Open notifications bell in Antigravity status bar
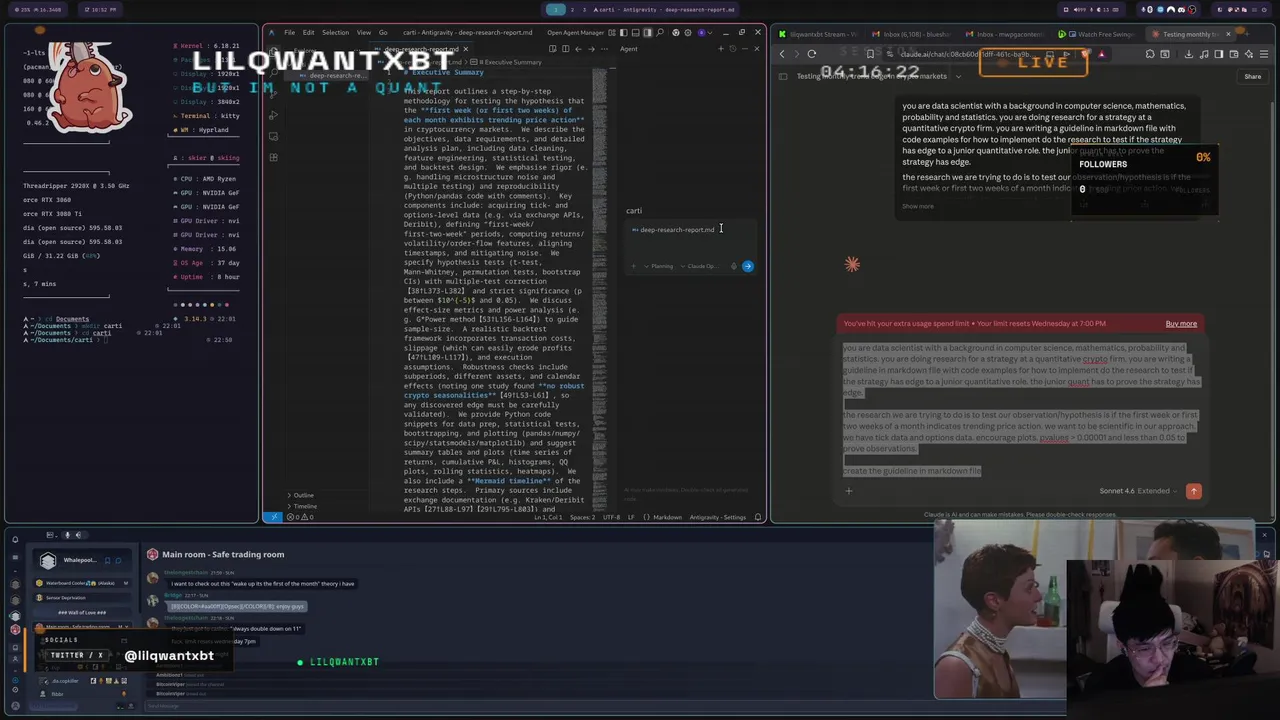Screen dimensions: 1280x720 click(x=758, y=517)
